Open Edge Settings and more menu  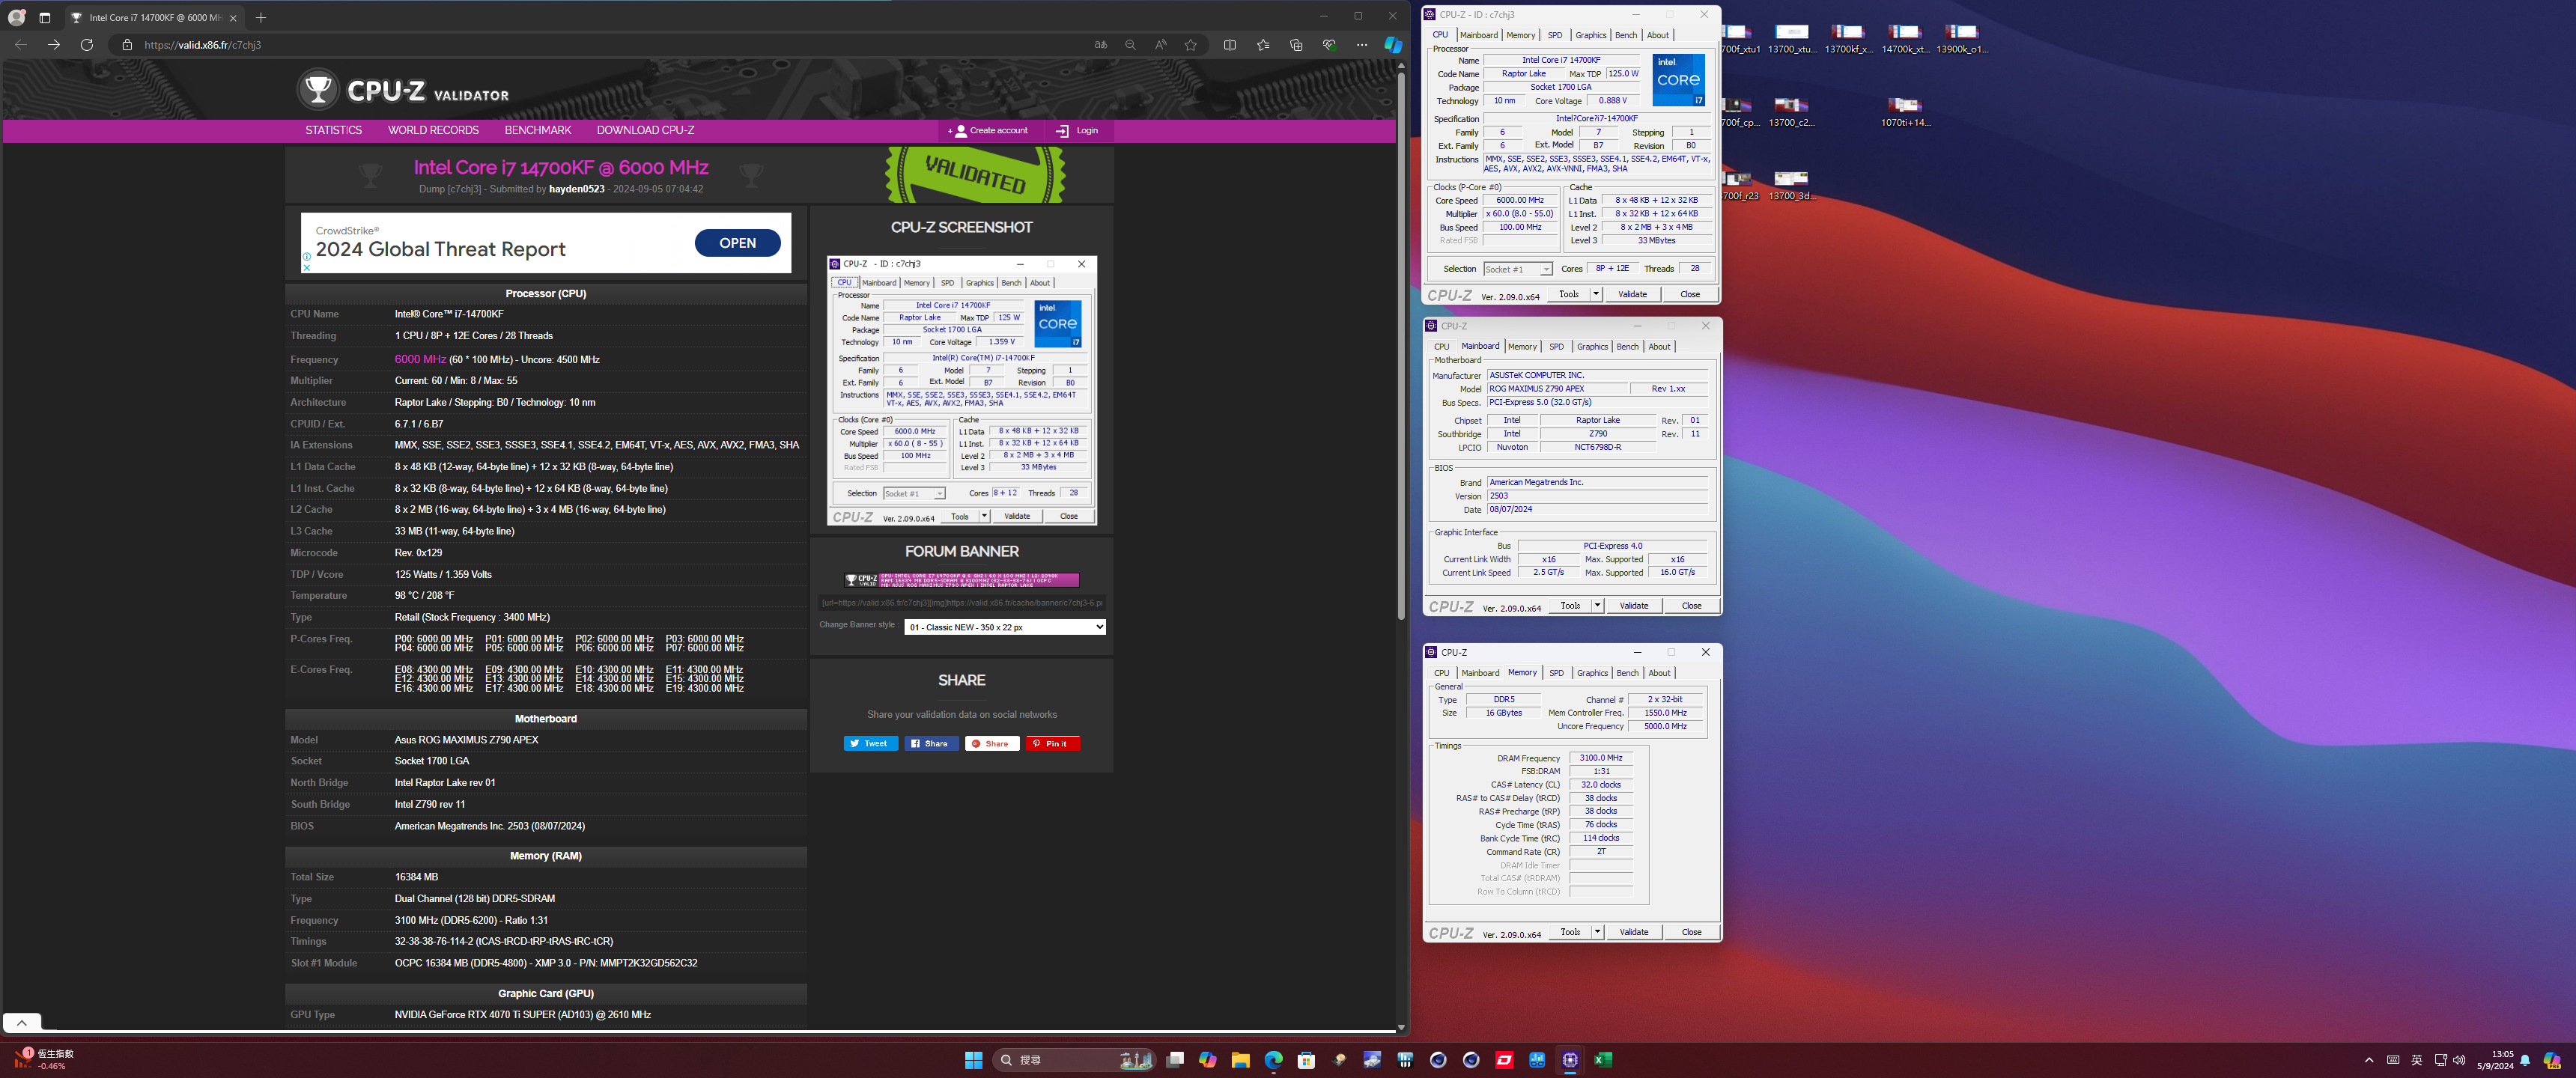[x=1362, y=45]
